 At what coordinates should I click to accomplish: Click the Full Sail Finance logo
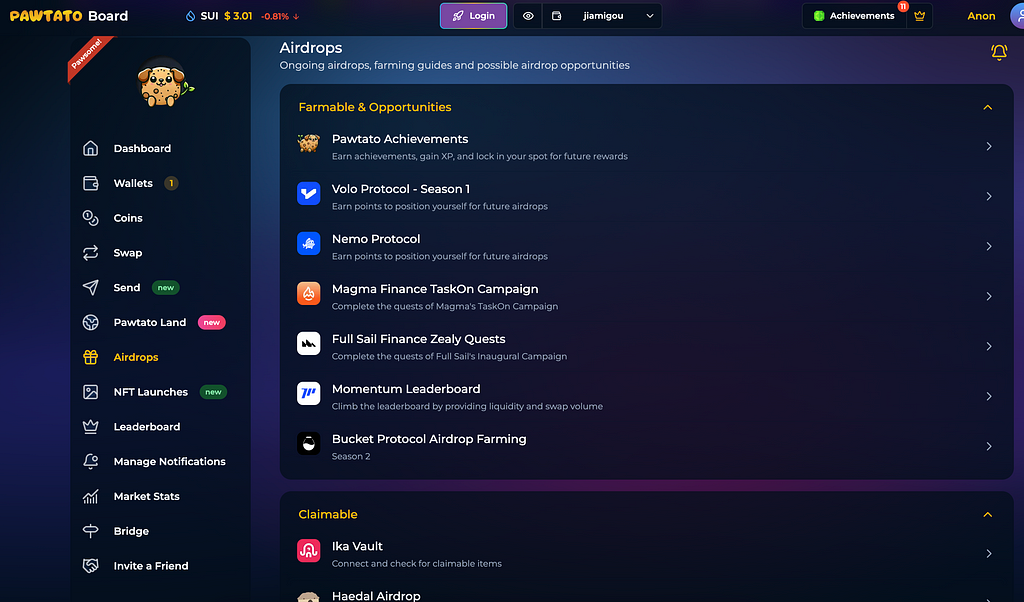[x=308, y=343]
